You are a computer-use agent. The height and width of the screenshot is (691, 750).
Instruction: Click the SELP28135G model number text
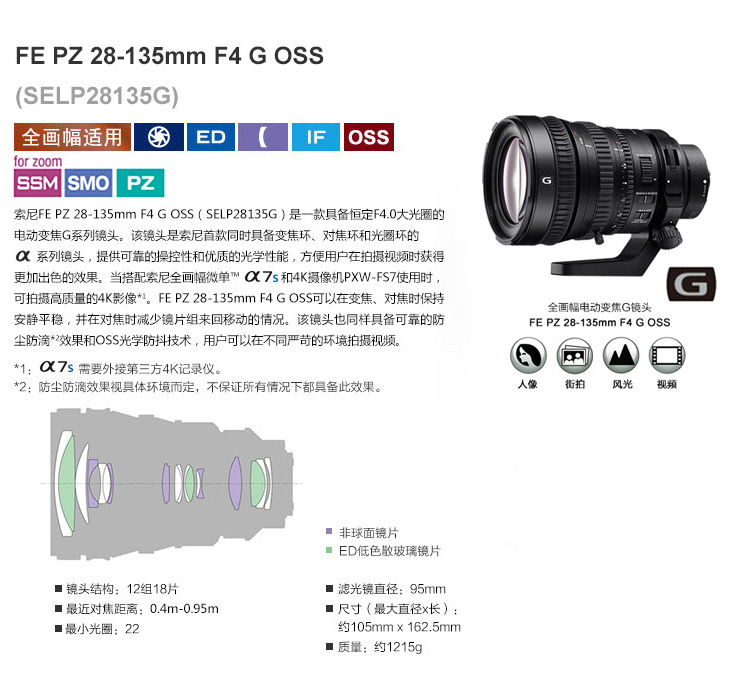coord(97,95)
